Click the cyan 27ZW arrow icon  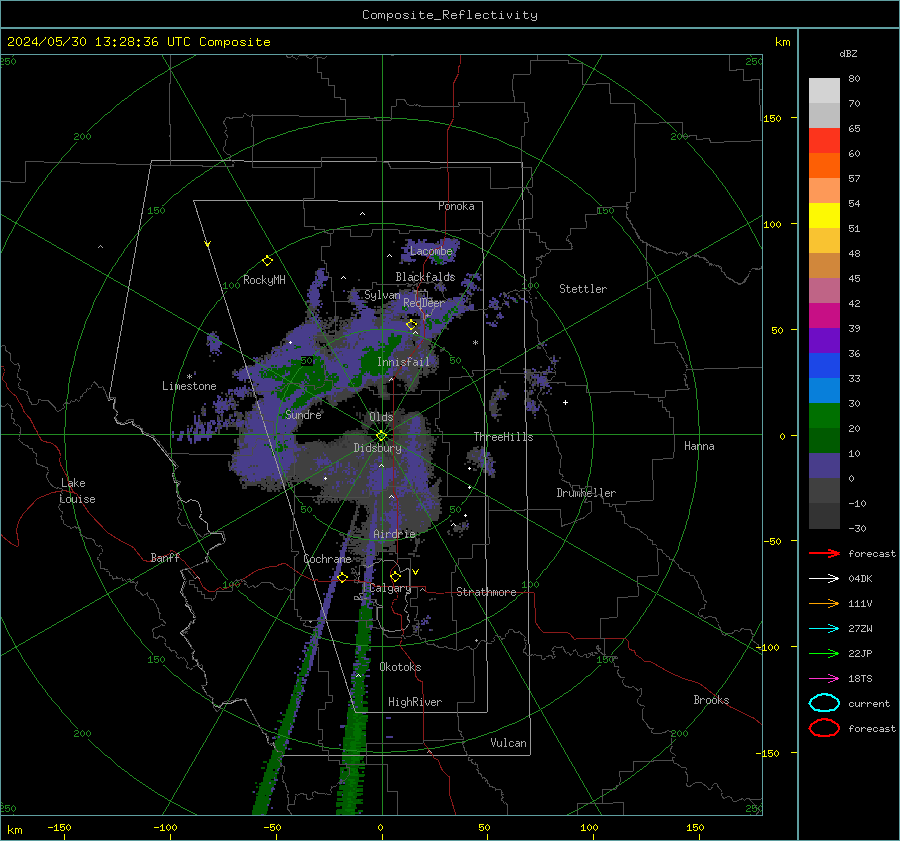click(x=824, y=629)
